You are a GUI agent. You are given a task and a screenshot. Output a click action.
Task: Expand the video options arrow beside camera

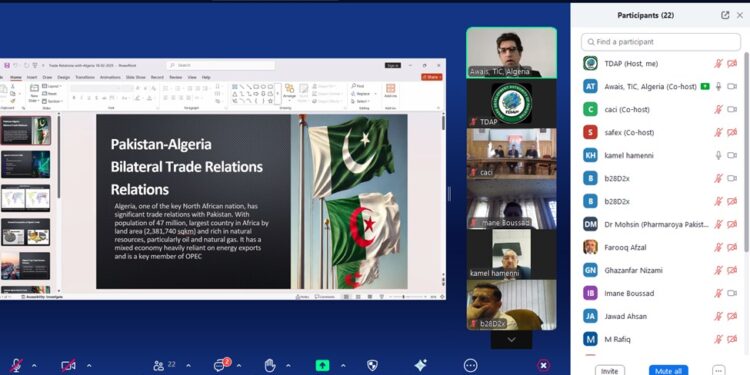89,366
